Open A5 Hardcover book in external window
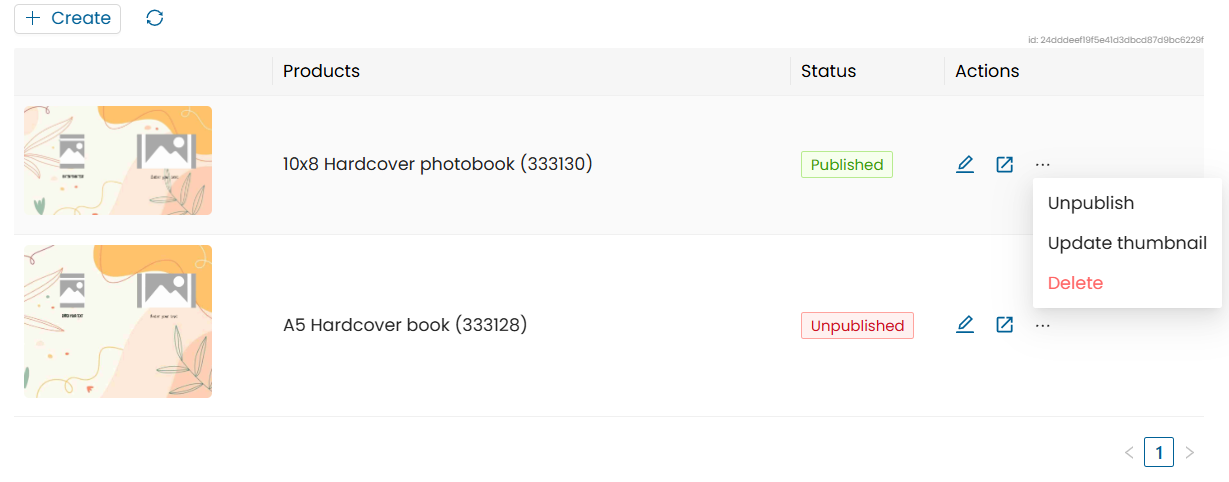Screen dimensions: 1229x482 tap(1004, 325)
